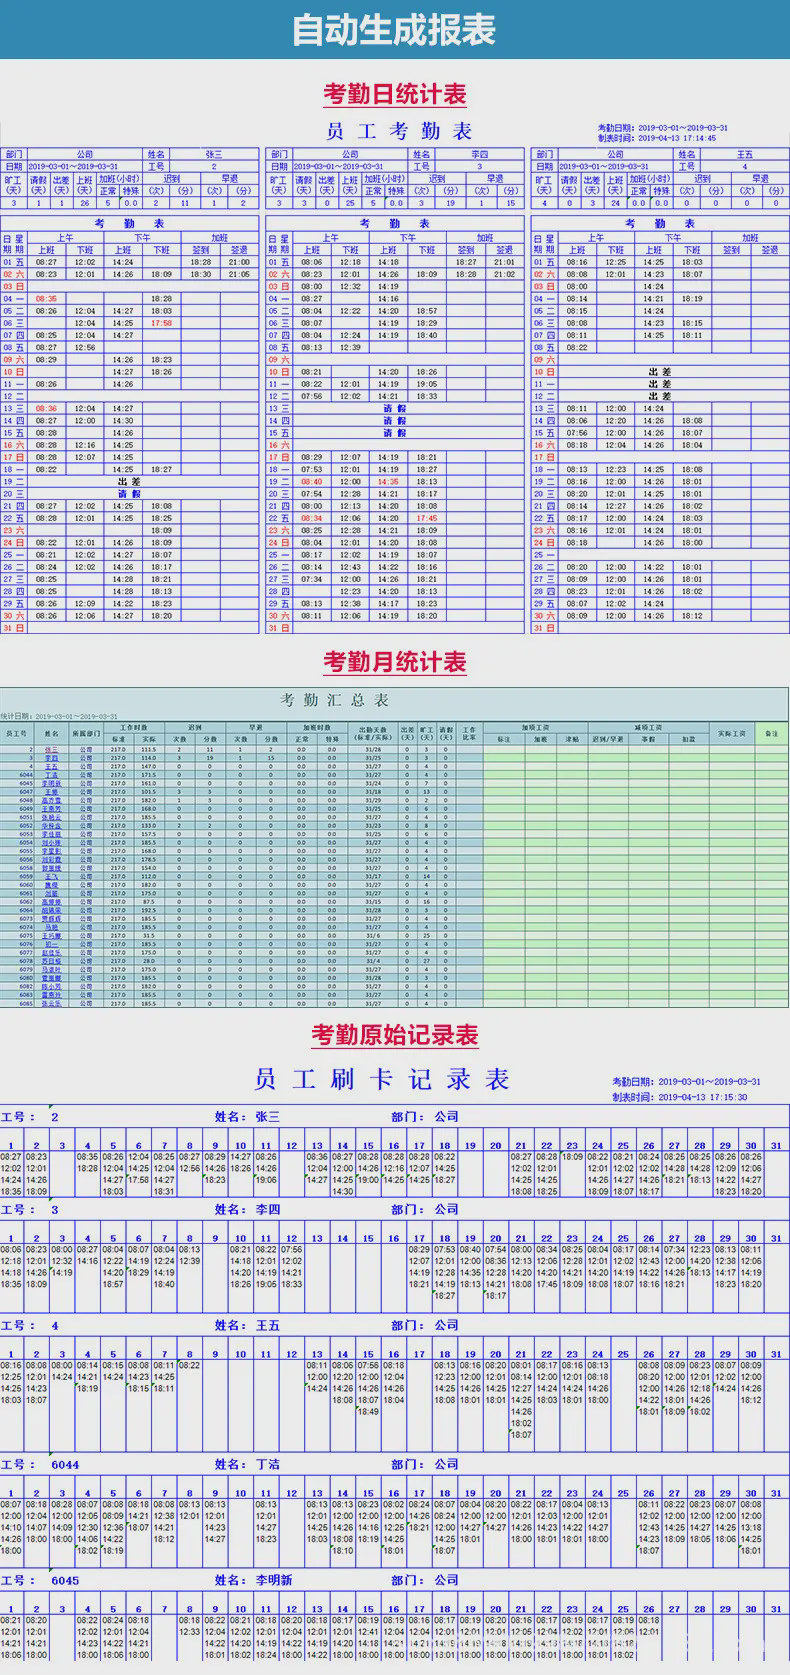Viewport: 790px width, 1675px height.
Task: Click red late time 08:35 in 张三's card
Action: pyautogui.click(x=46, y=298)
